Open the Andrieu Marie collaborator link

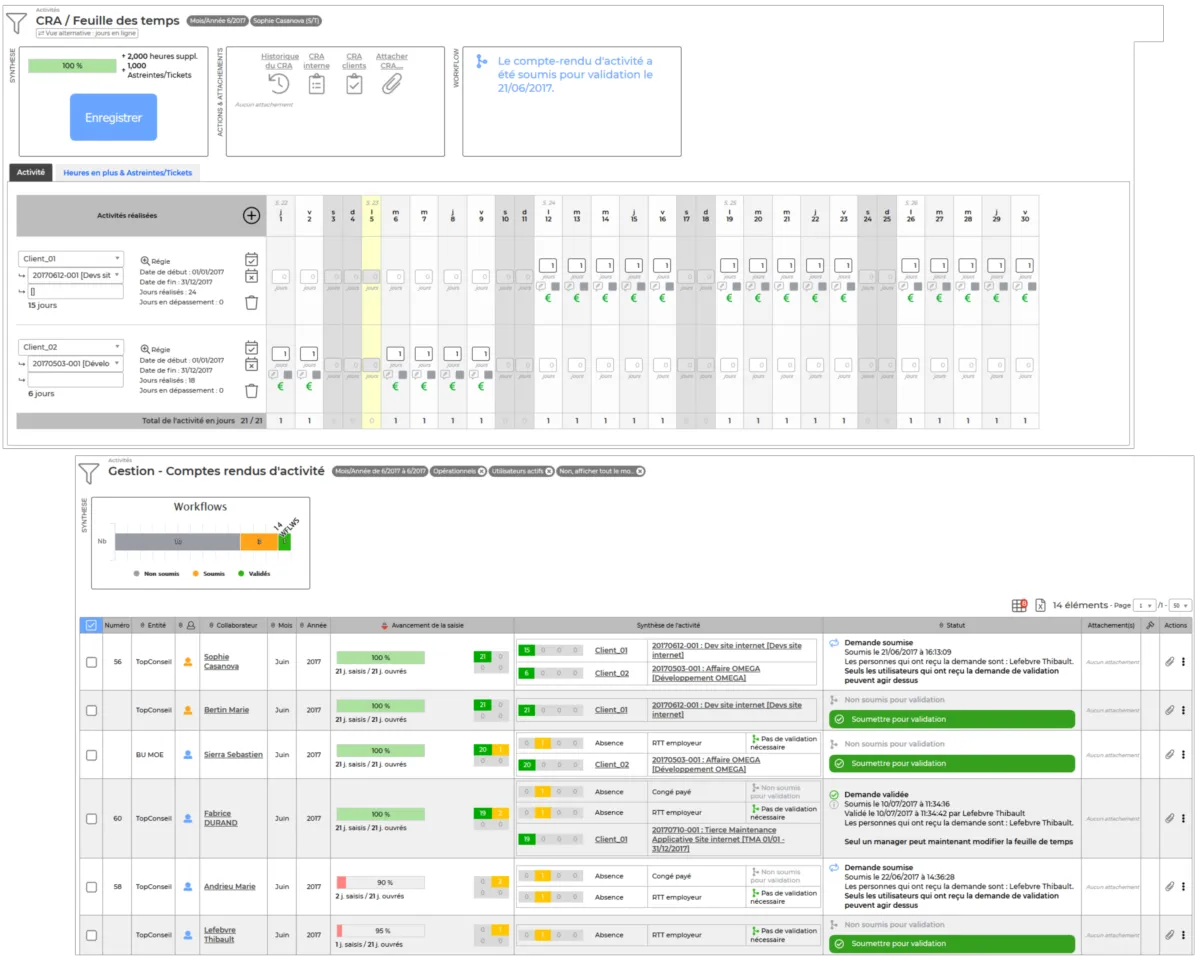[x=230, y=886]
